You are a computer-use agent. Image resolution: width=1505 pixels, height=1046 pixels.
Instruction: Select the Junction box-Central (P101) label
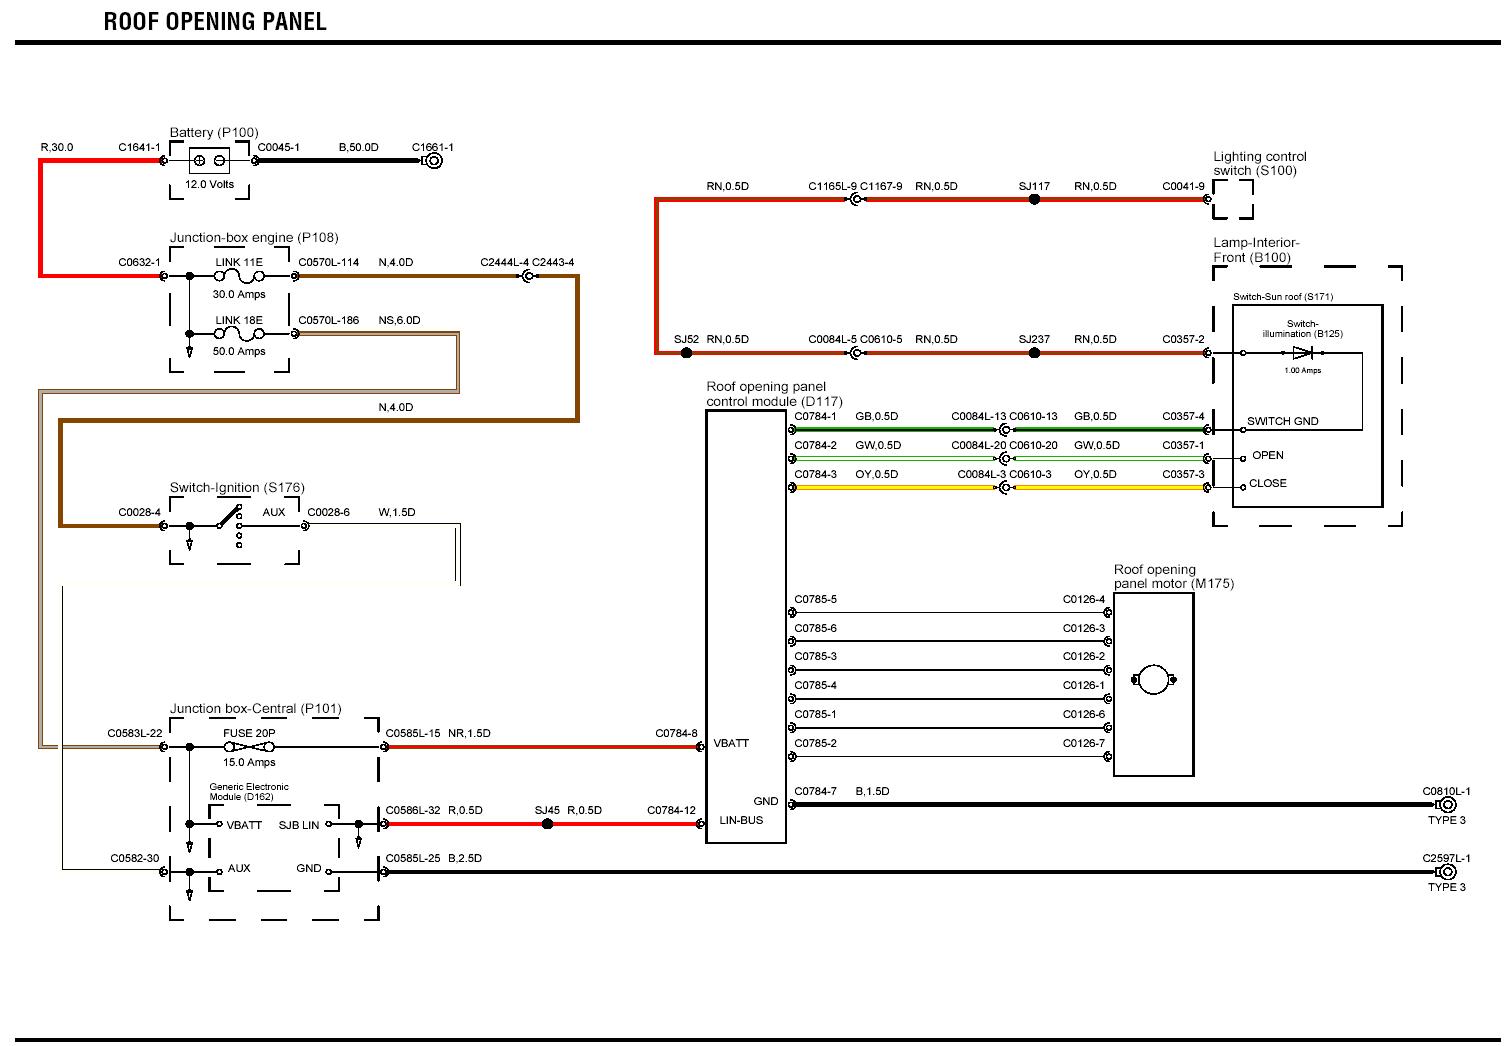coord(255,709)
